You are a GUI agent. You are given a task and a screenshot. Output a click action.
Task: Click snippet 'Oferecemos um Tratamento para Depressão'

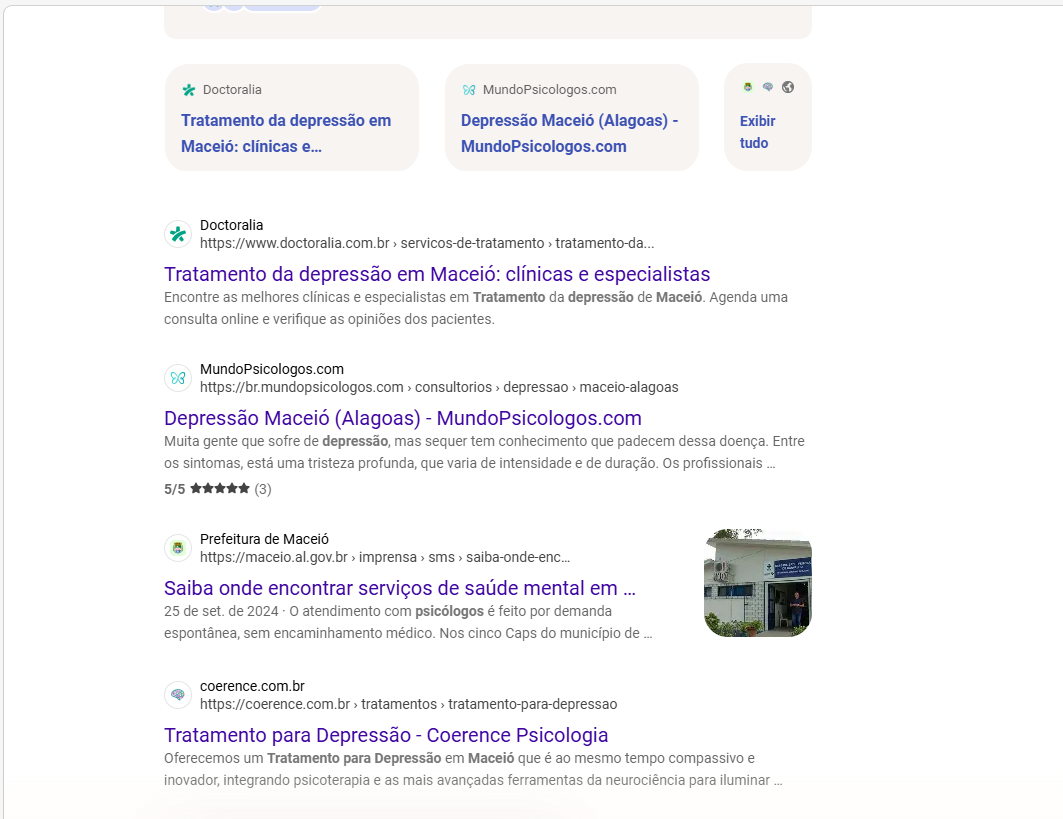tap(473, 769)
